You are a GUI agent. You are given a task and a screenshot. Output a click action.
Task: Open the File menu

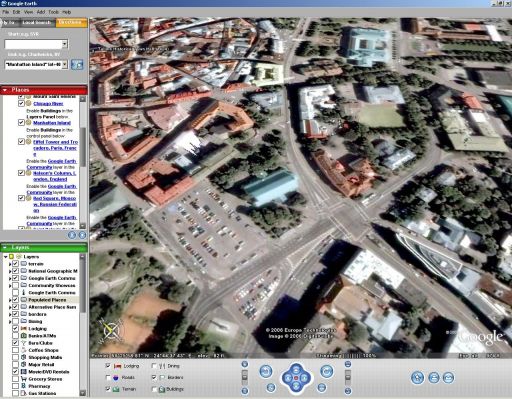pyautogui.click(x=6, y=12)
